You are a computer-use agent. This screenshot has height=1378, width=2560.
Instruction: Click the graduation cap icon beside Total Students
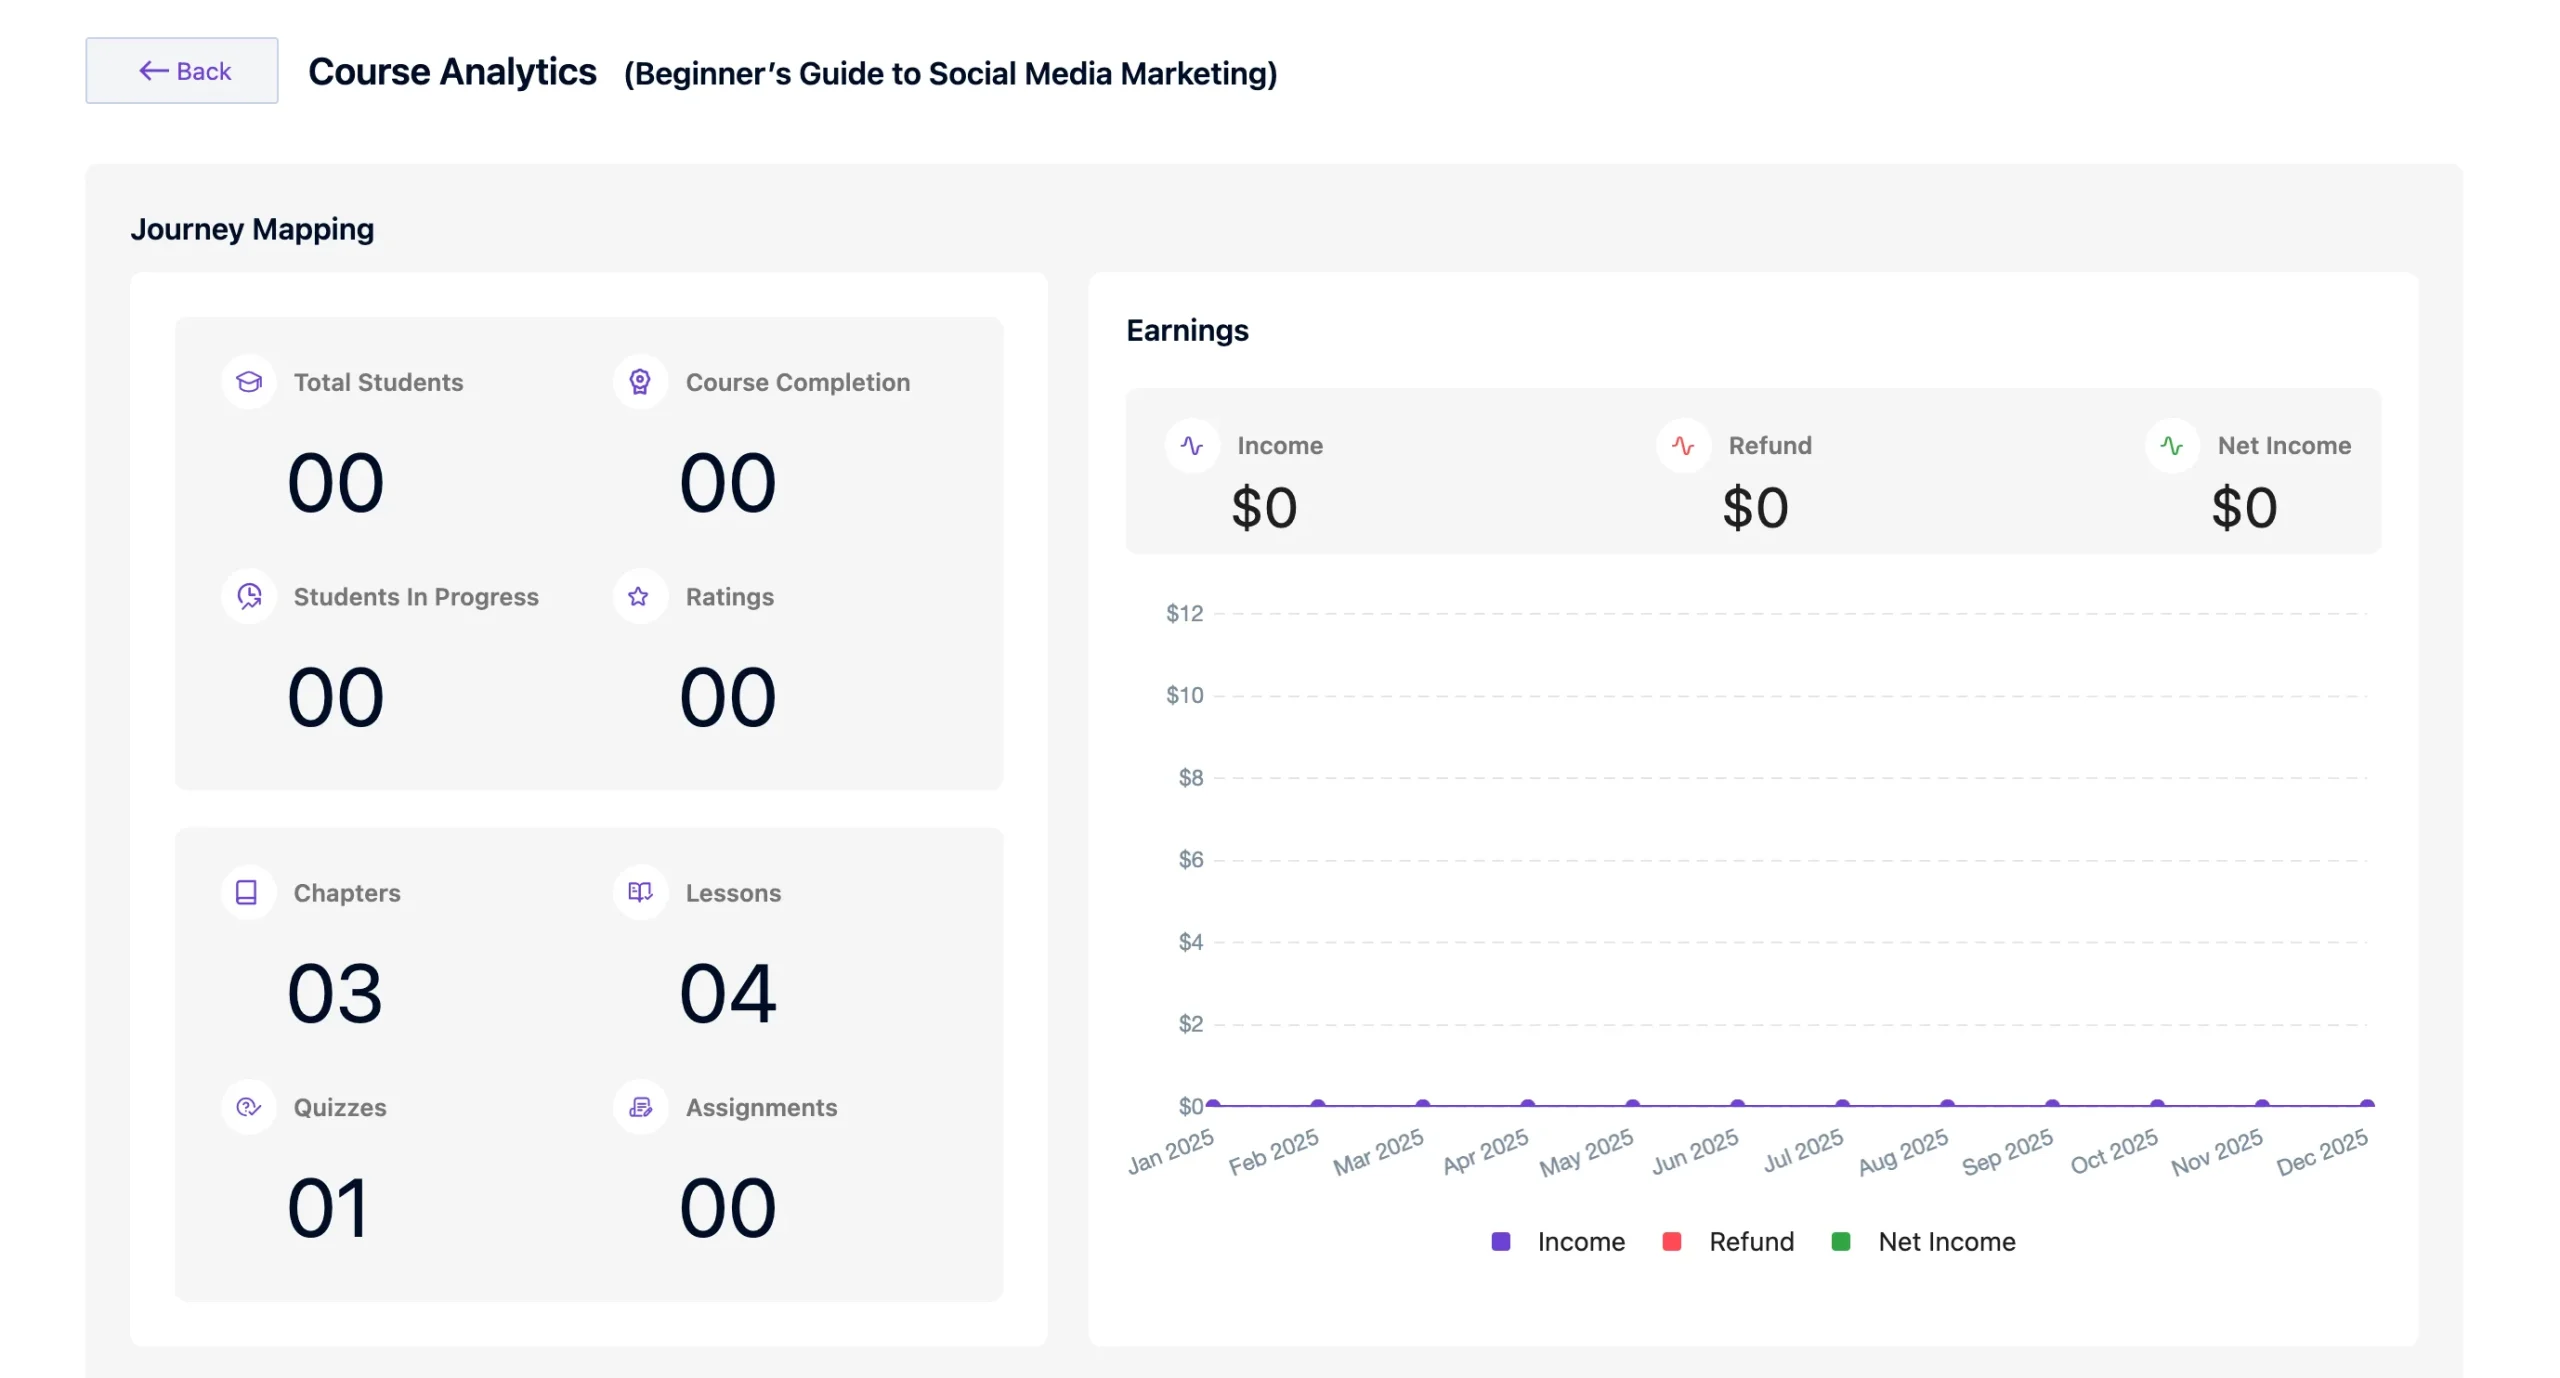point(248,381)
